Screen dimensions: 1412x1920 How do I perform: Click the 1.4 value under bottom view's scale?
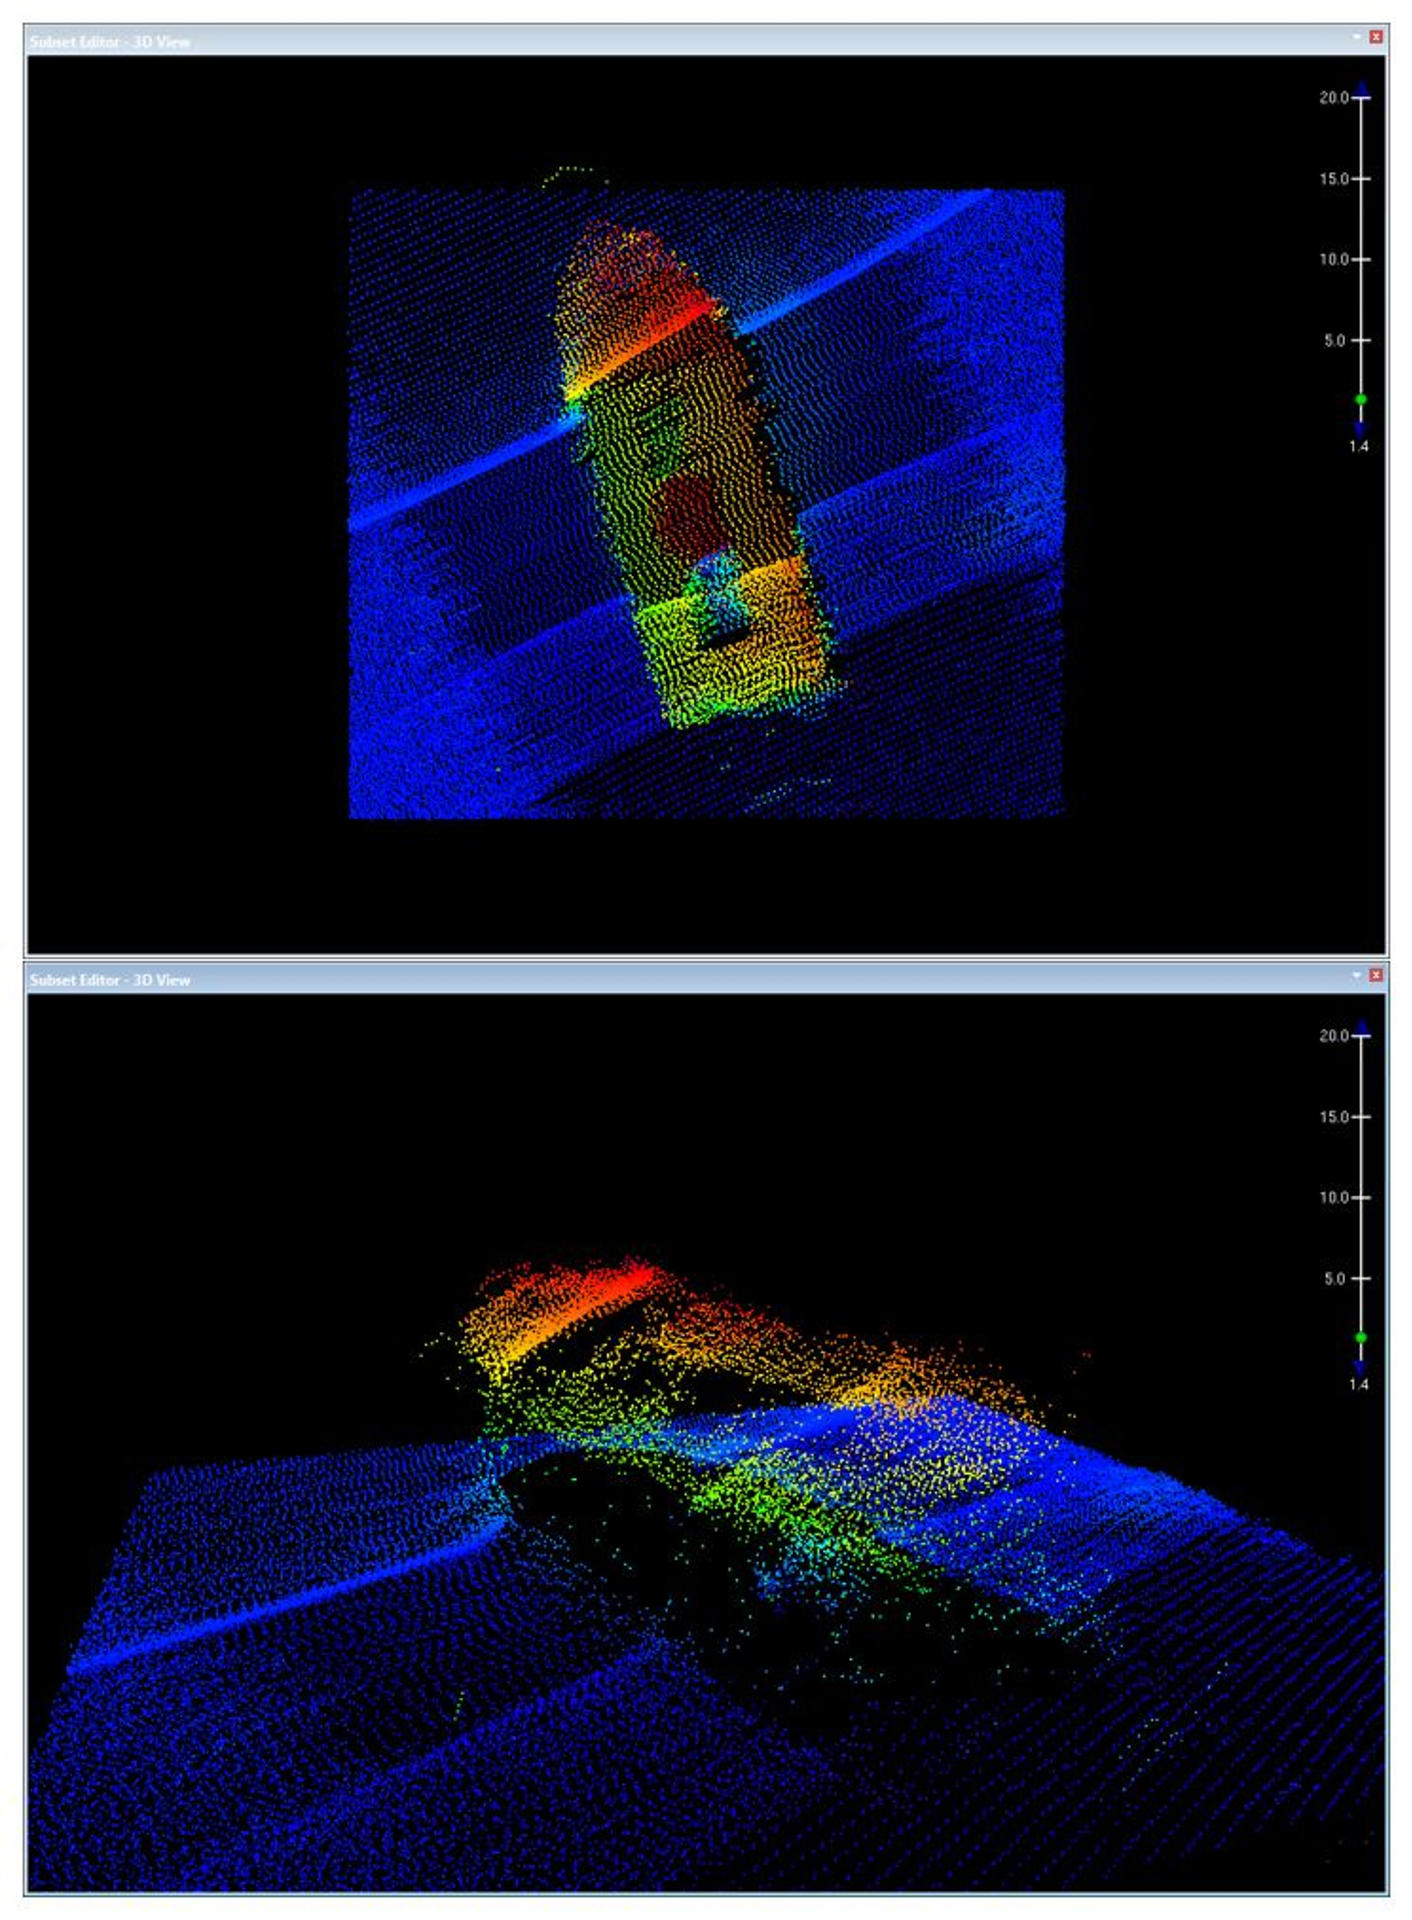[1358, 1385]
